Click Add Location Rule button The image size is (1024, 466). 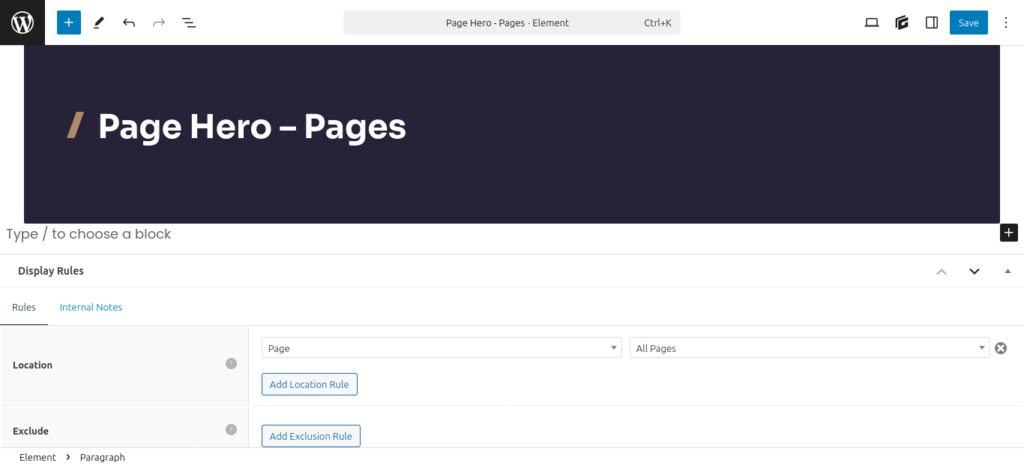[310, 384]
